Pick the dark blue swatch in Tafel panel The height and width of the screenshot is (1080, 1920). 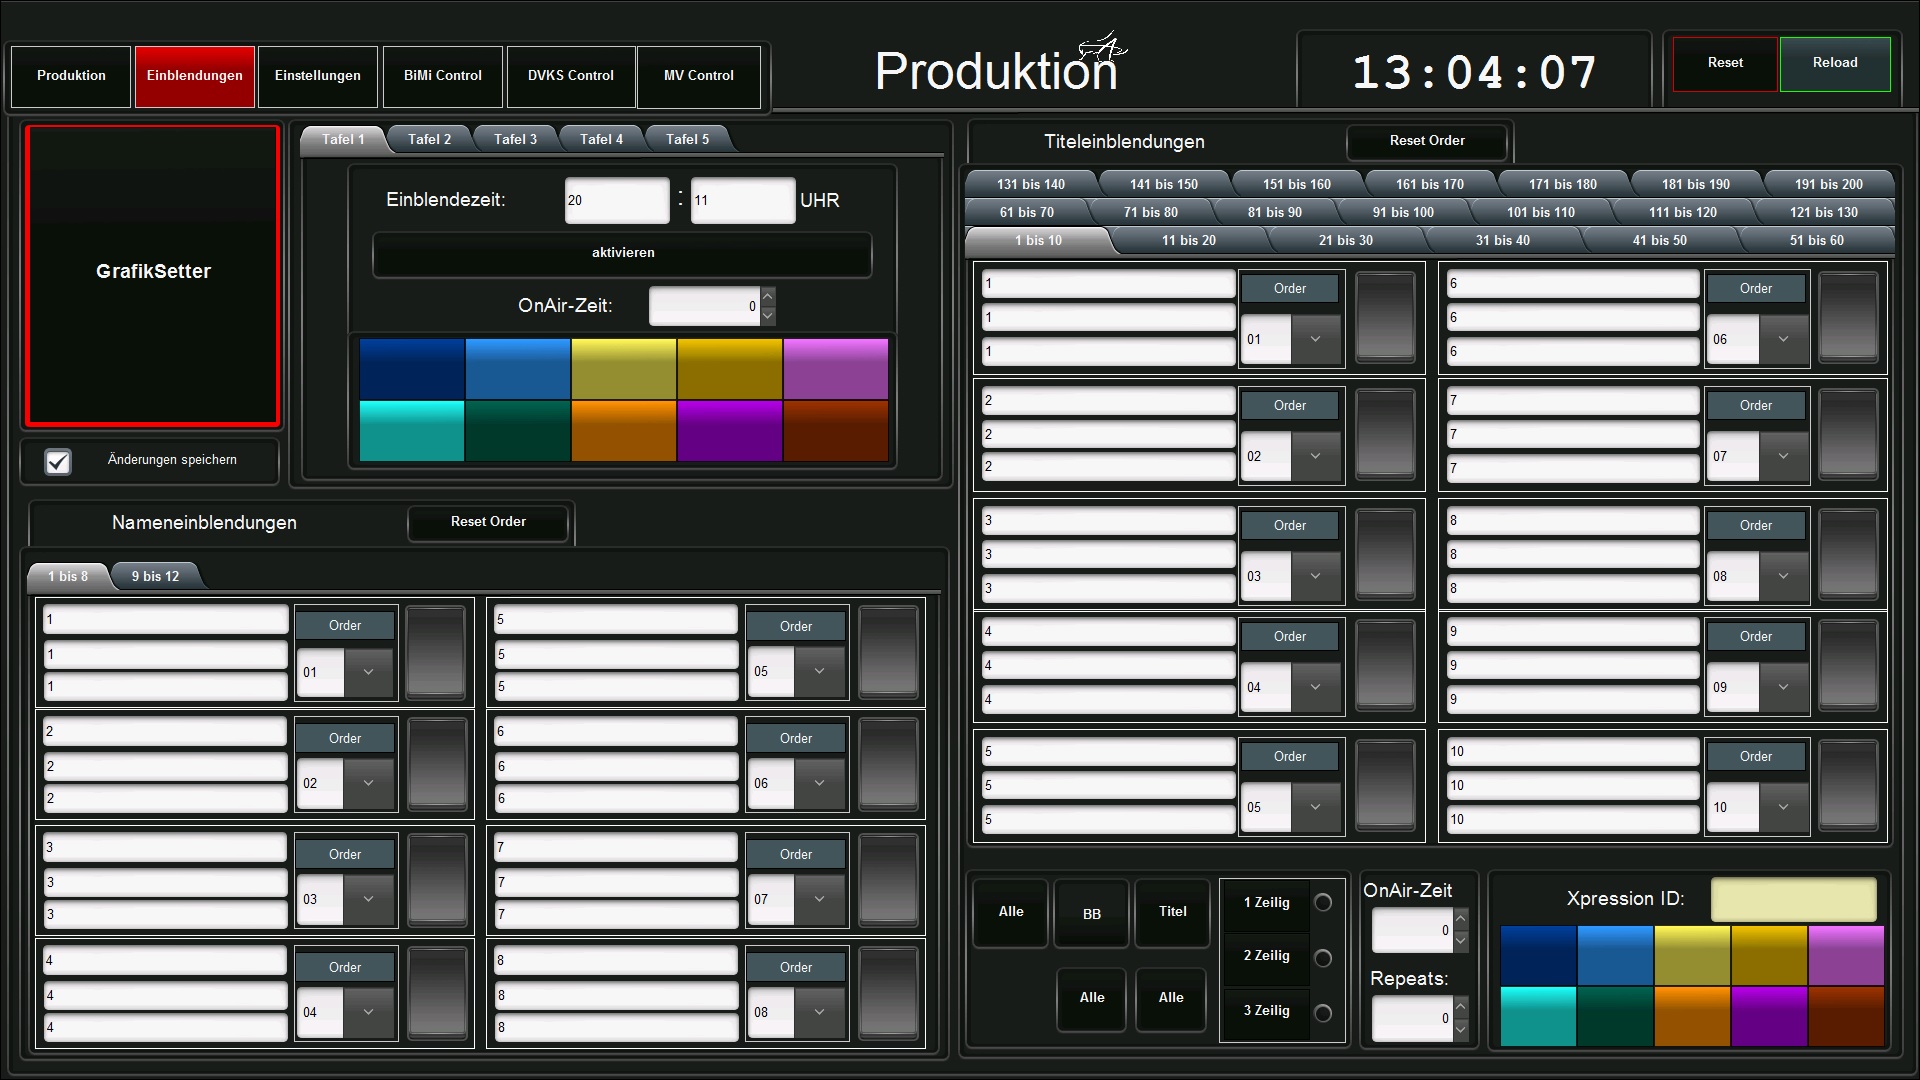pos(412,369)
